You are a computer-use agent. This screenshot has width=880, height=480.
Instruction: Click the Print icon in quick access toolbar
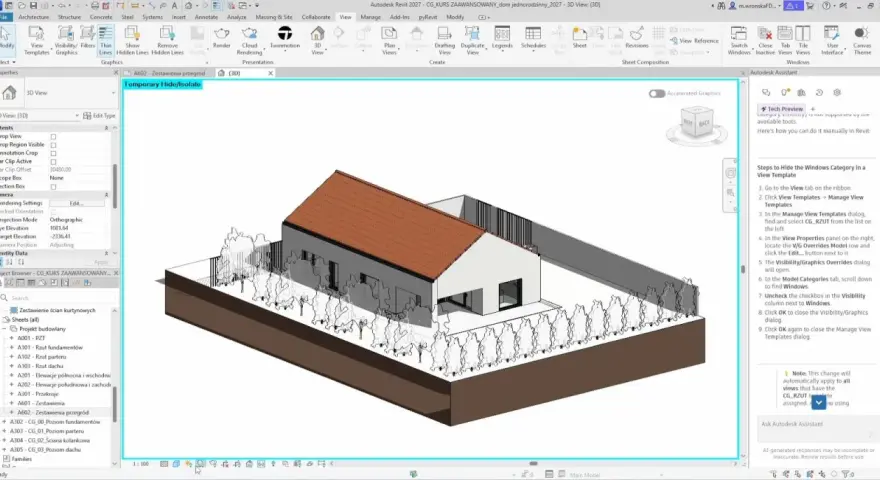coord(95,6)
